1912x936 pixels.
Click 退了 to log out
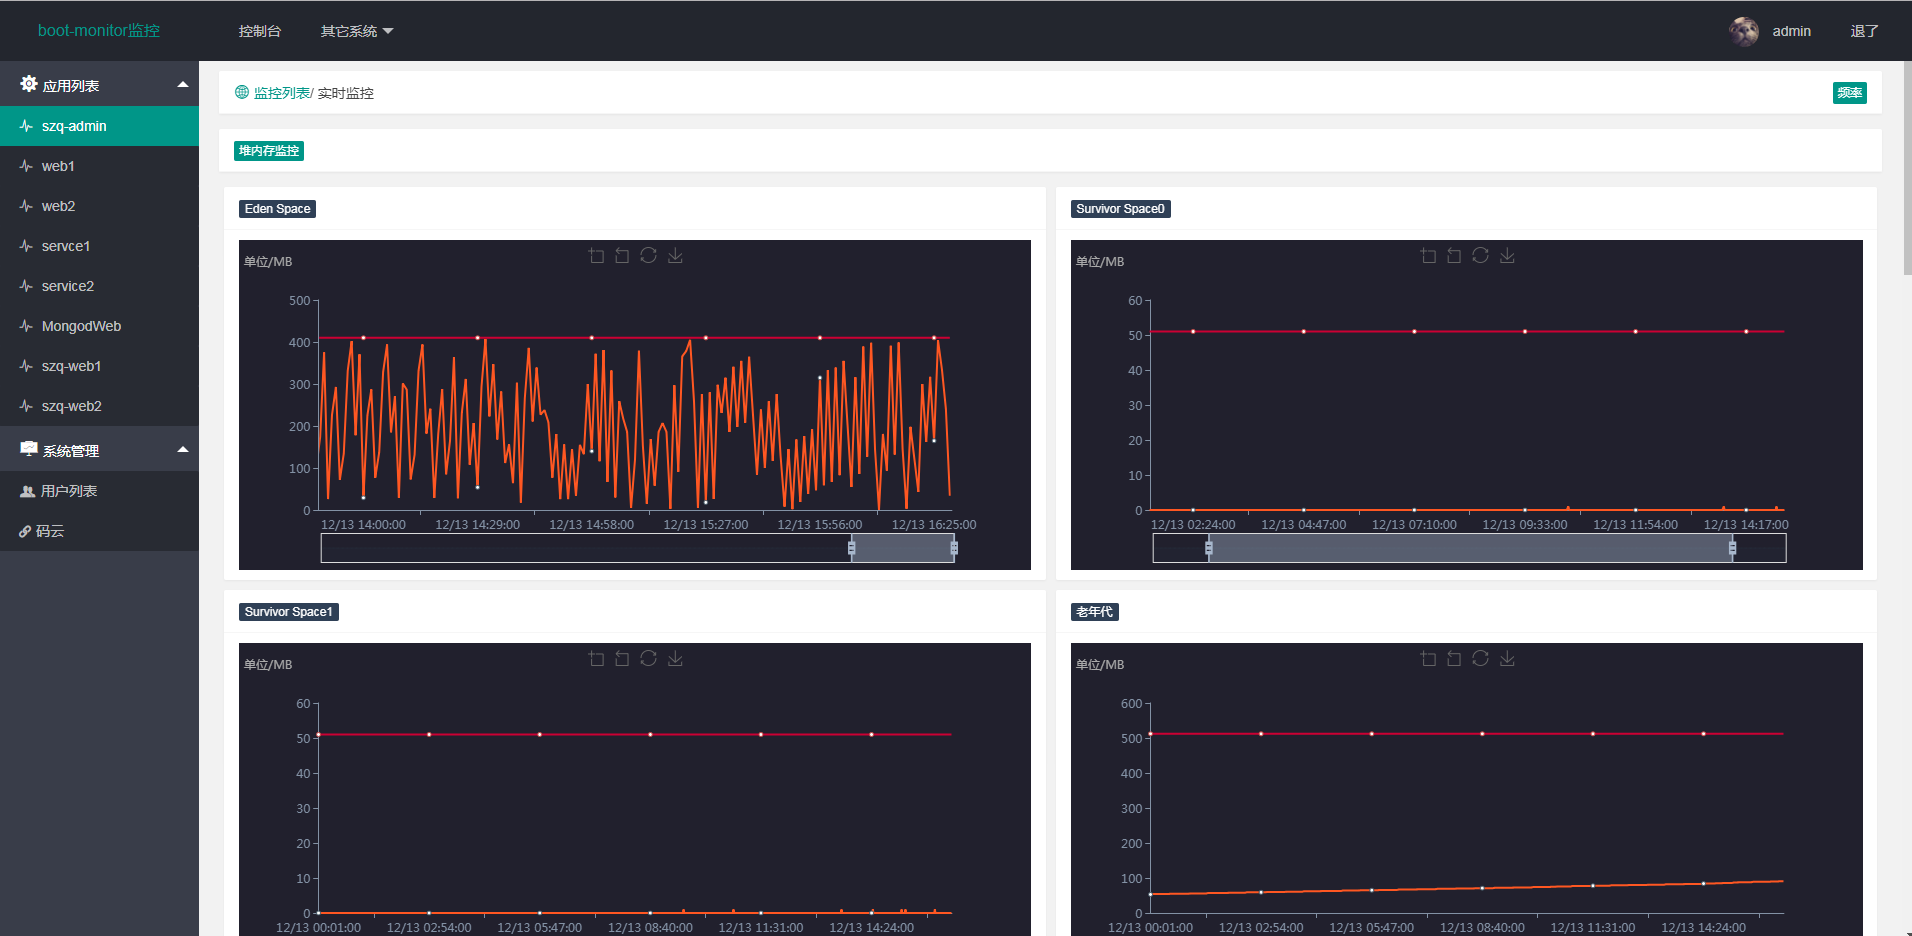pyautogui.click(x=1864, y=31)
